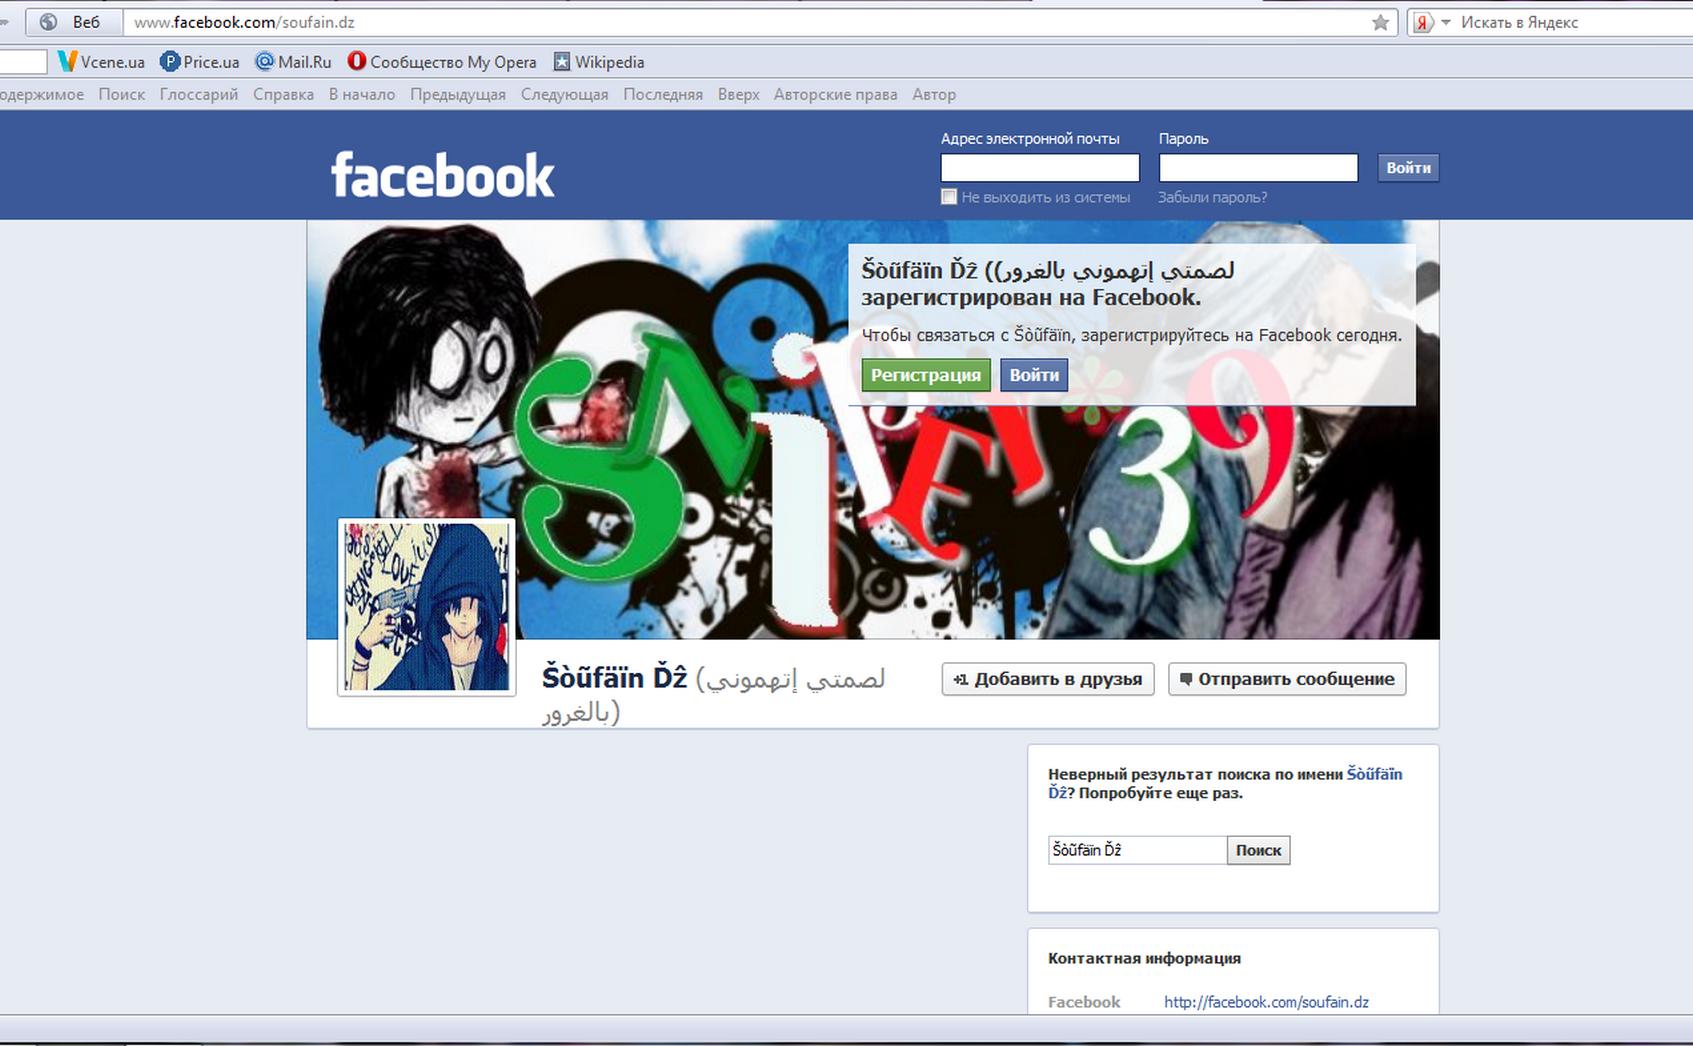Click the Забыли пароль? link

click(x=1212, y=198)
